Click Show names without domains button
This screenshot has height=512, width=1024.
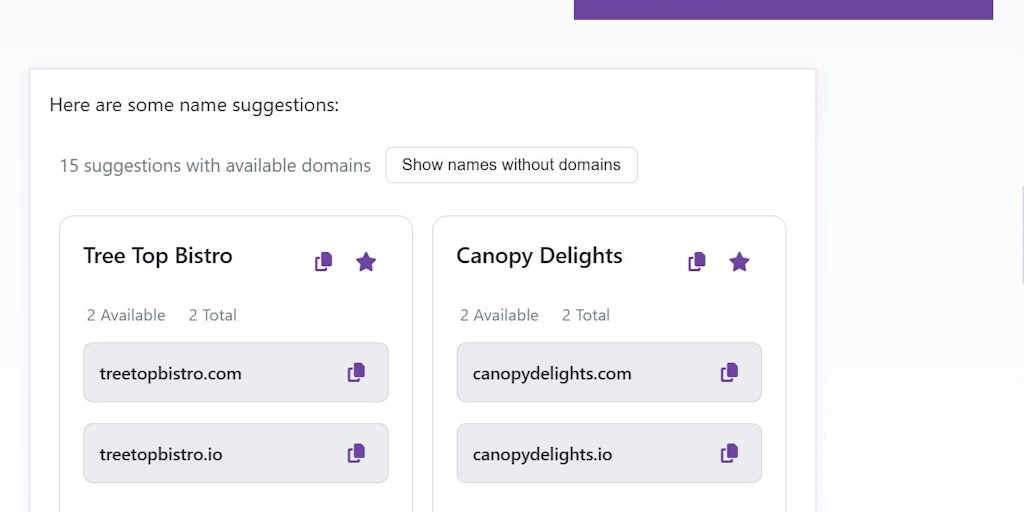pos(511,165)
